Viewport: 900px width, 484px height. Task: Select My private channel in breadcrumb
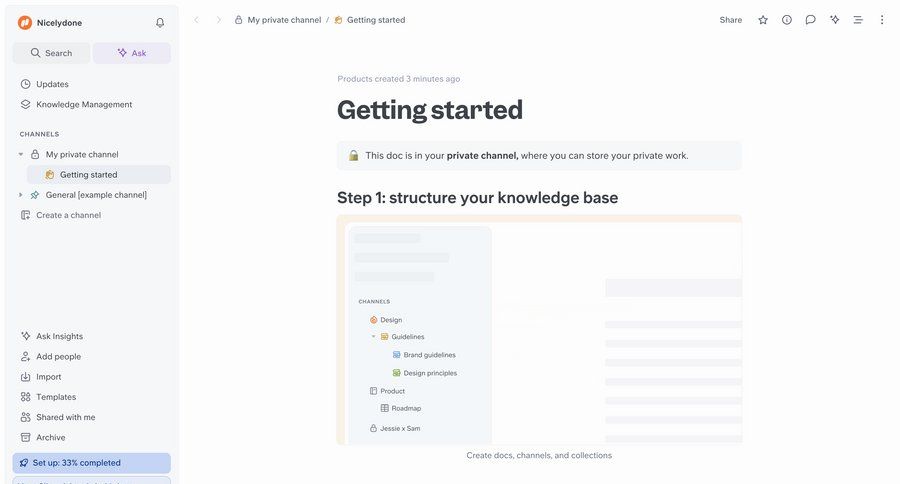pos(284,20)
